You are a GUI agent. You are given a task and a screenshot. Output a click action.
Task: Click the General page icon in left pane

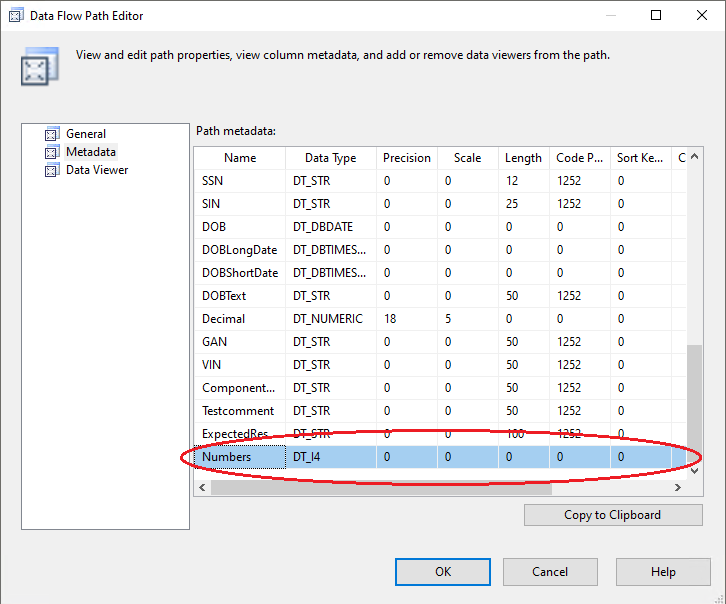52,134
